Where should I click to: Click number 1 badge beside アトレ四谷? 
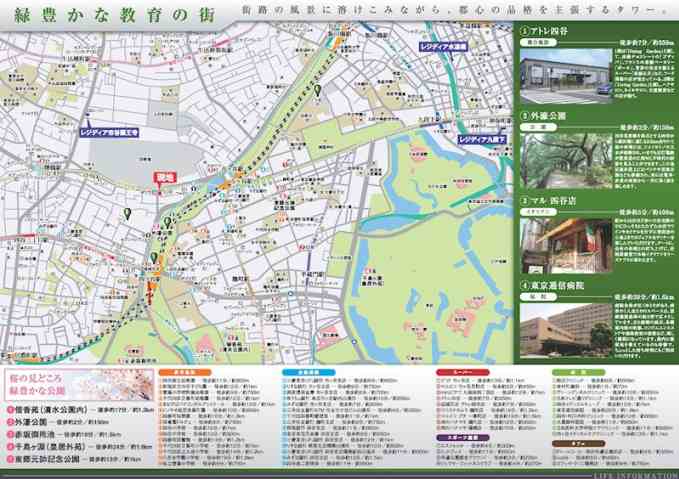pos(525,32)
